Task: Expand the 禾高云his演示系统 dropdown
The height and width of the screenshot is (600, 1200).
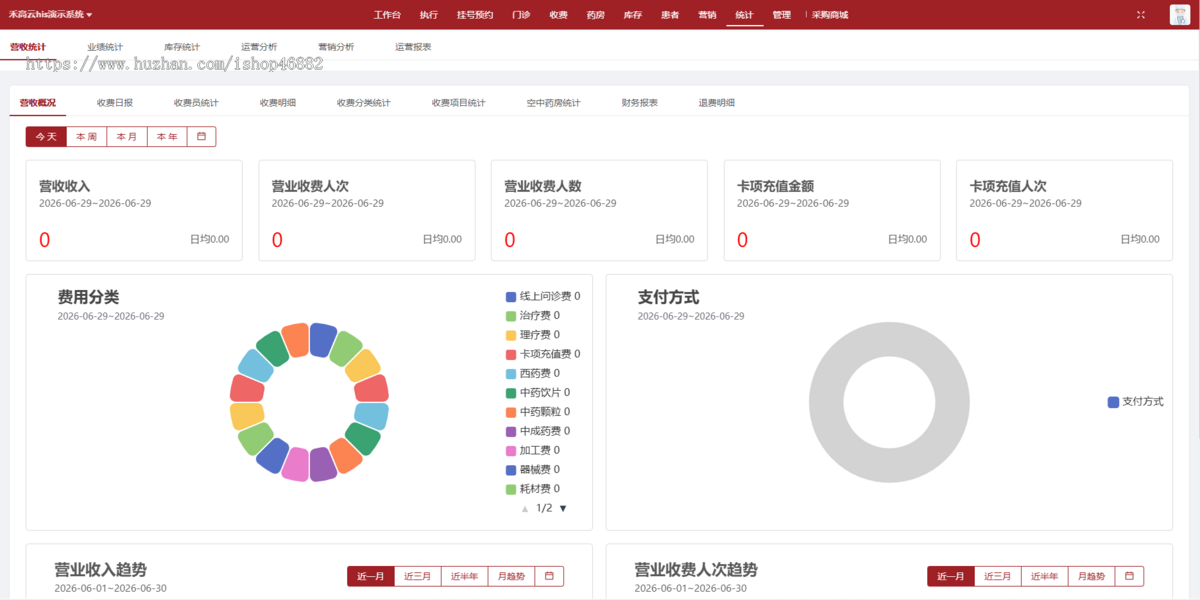Action: (50, 15)
